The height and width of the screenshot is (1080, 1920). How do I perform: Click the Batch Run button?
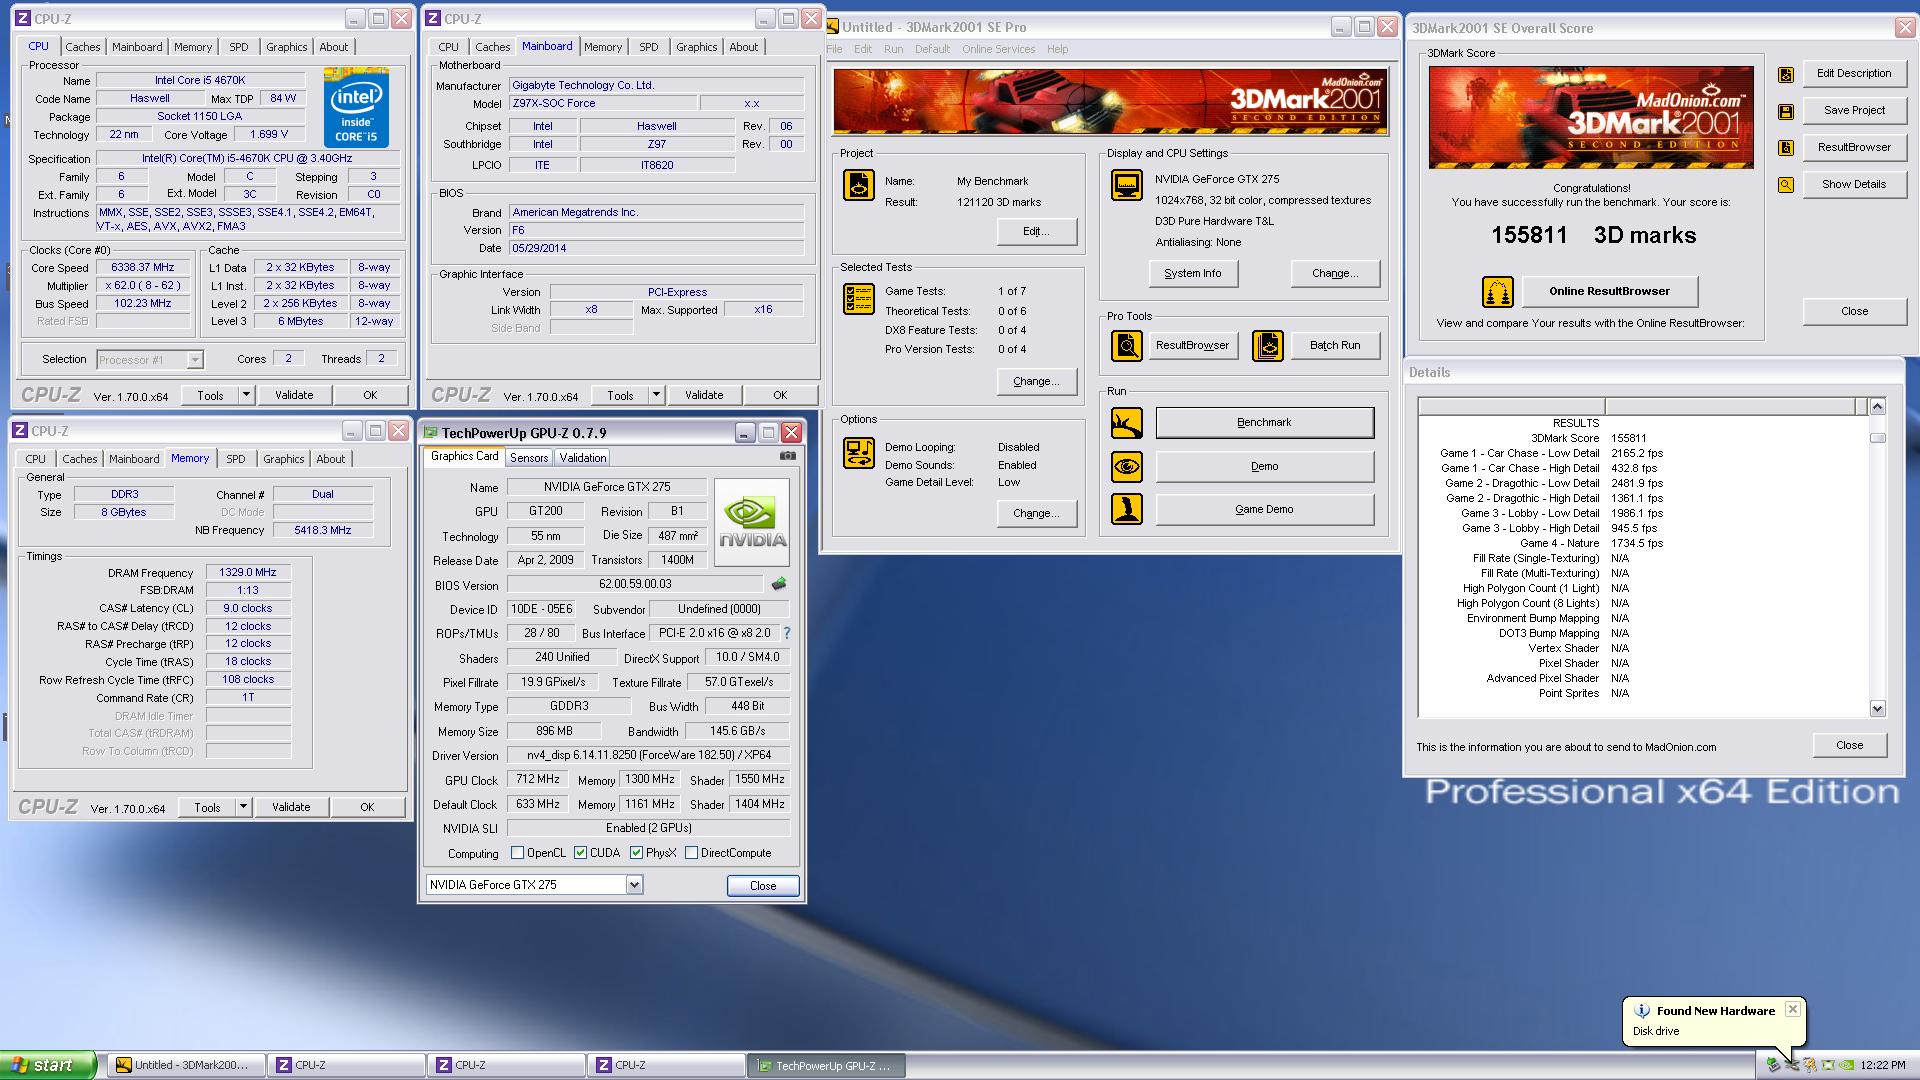[1335, 346]
